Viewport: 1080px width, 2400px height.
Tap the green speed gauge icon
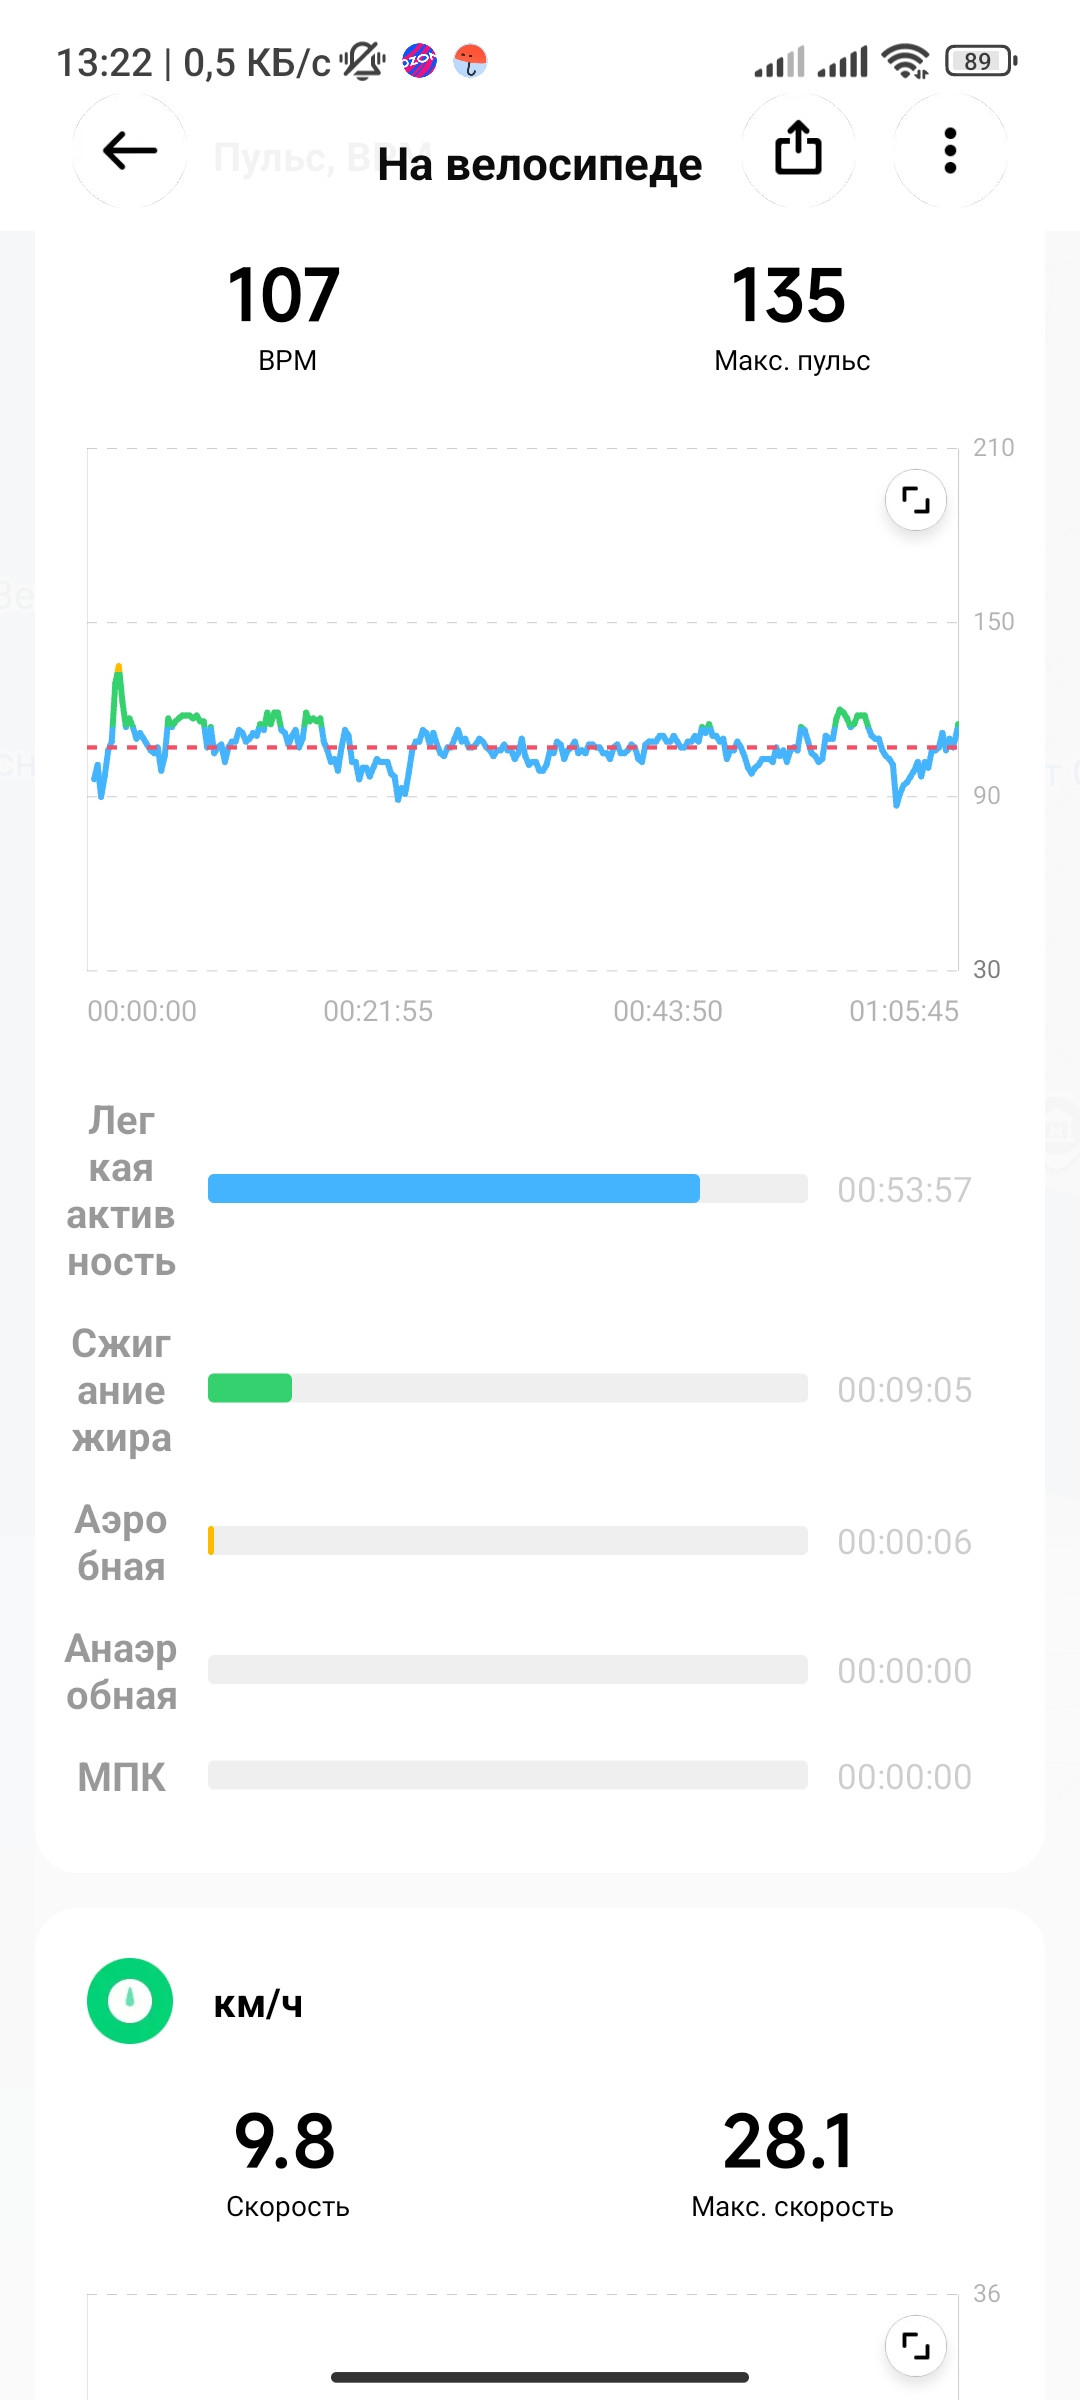130,2001
